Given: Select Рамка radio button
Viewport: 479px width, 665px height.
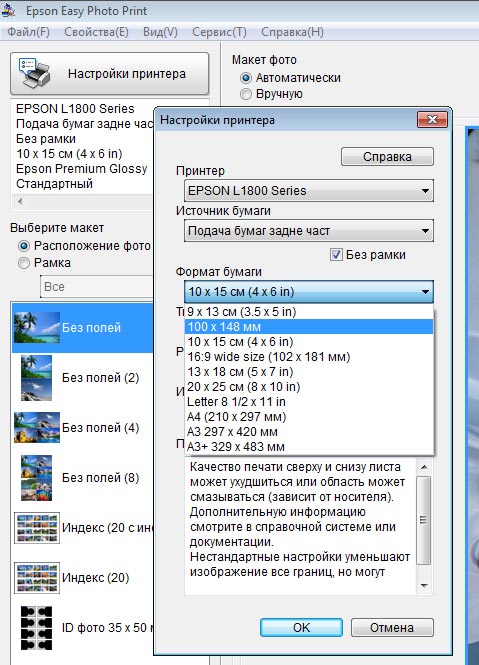Looking at the screenshot, I should (24, 263).
